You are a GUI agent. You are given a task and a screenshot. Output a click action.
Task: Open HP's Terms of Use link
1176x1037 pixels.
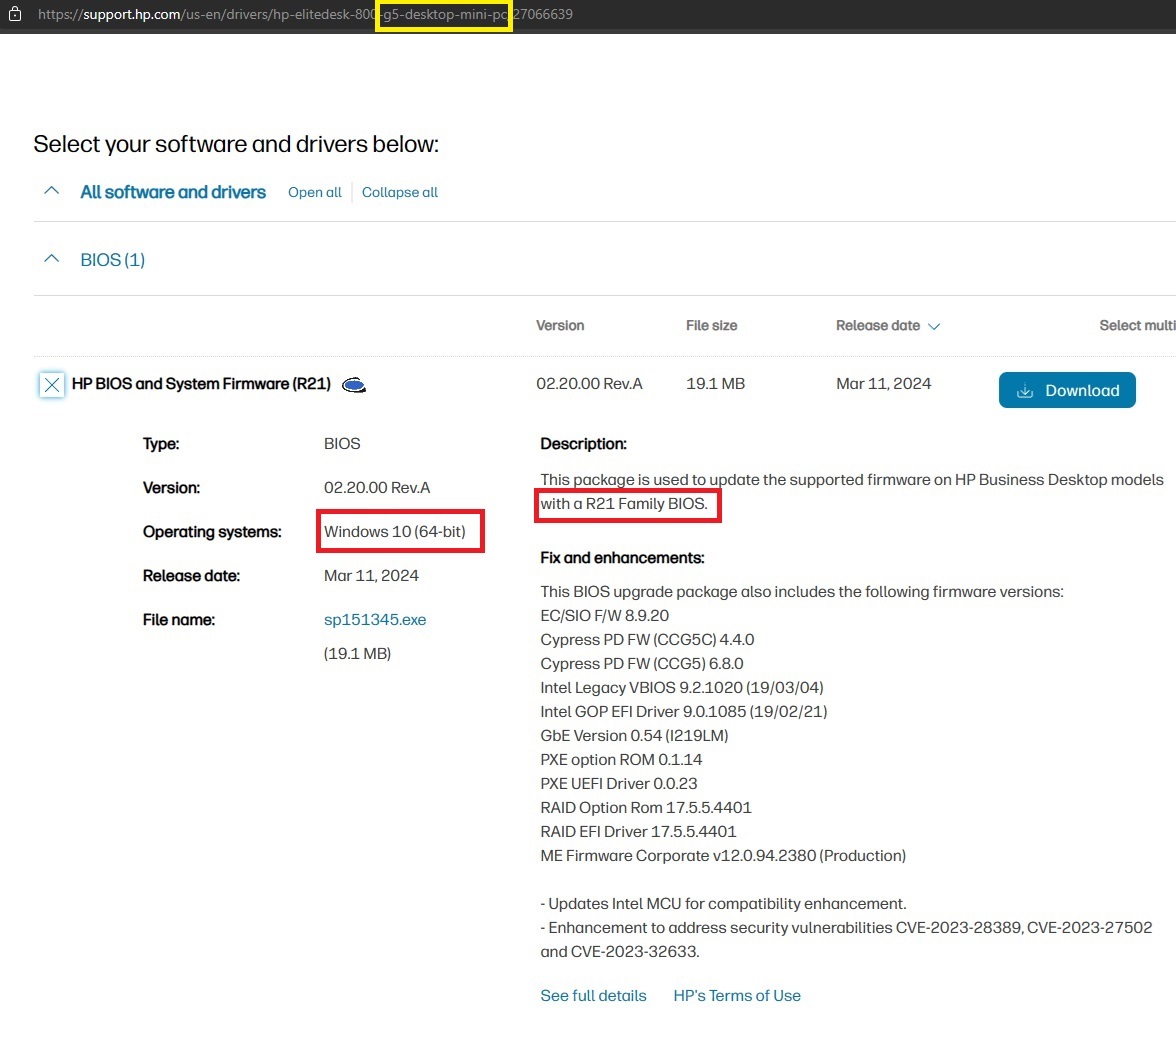[736, 996]
